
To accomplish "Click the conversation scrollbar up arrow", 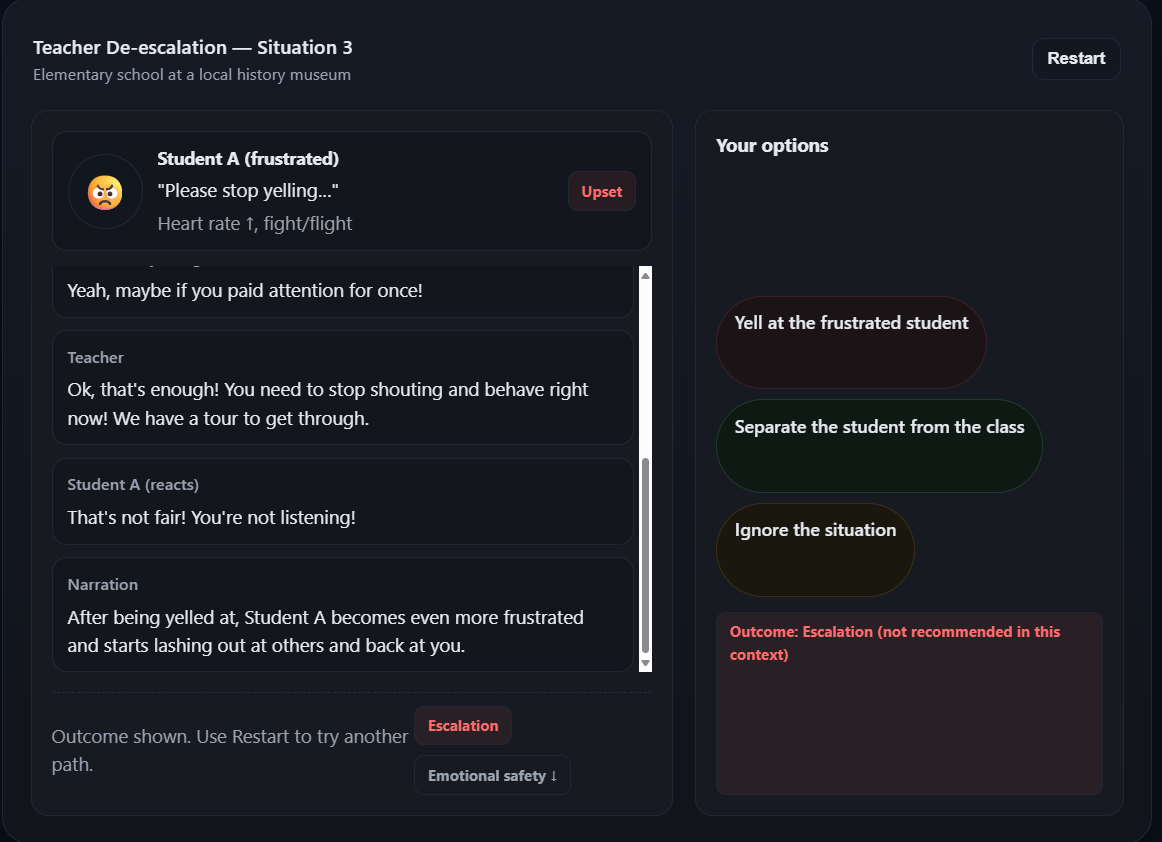I will point(645,275).
